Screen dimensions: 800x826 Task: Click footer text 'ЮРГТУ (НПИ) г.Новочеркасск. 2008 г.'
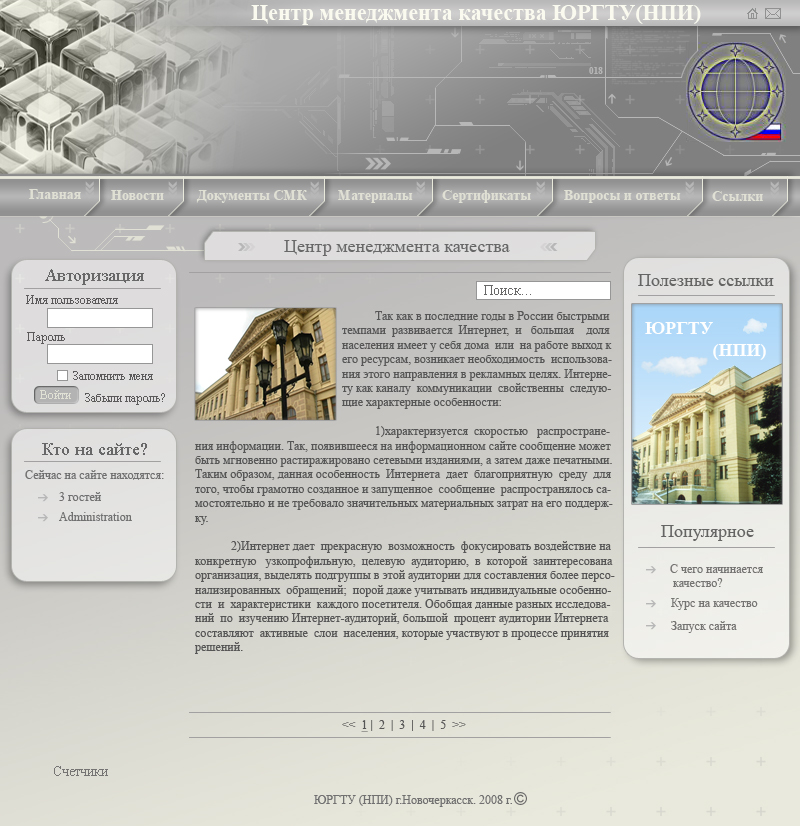pos(413,800)
